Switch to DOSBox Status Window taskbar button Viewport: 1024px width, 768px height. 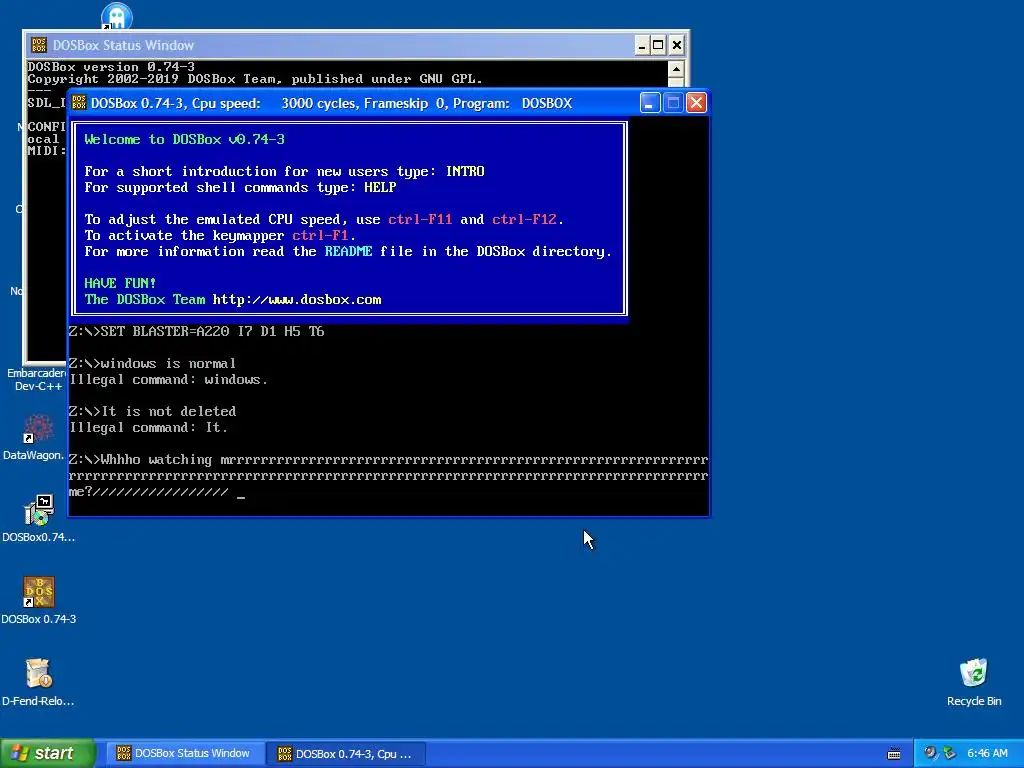pyautogui.click(x=184, y=753)
